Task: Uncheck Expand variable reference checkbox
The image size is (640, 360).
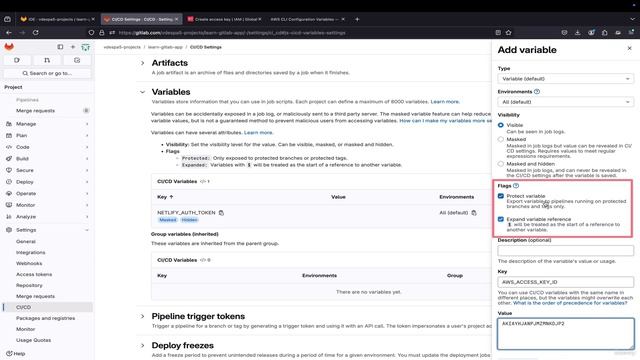Action: click(x=501, y=219)
